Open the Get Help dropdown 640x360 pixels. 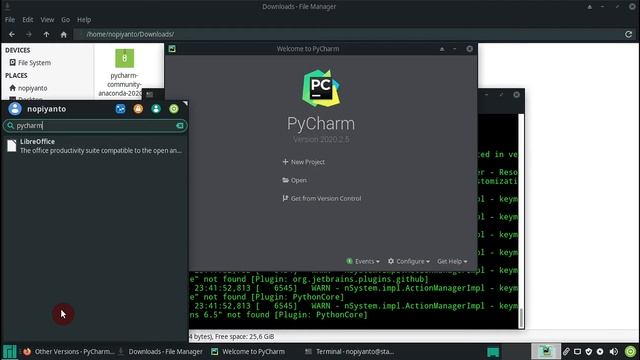(x=452, y=261)
